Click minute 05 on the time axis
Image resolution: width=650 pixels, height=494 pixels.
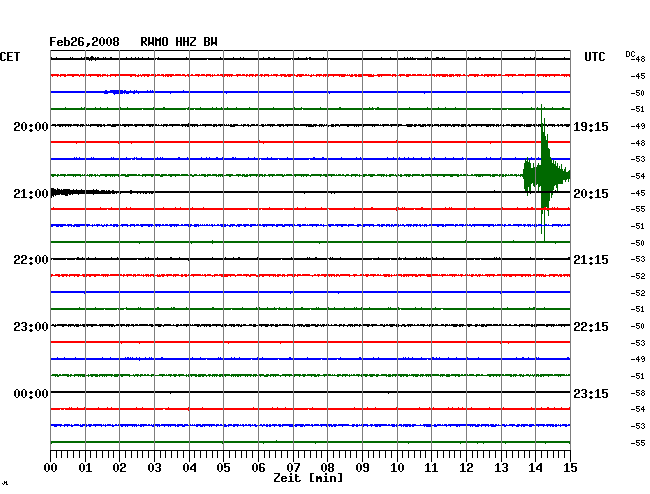(223, 468)
